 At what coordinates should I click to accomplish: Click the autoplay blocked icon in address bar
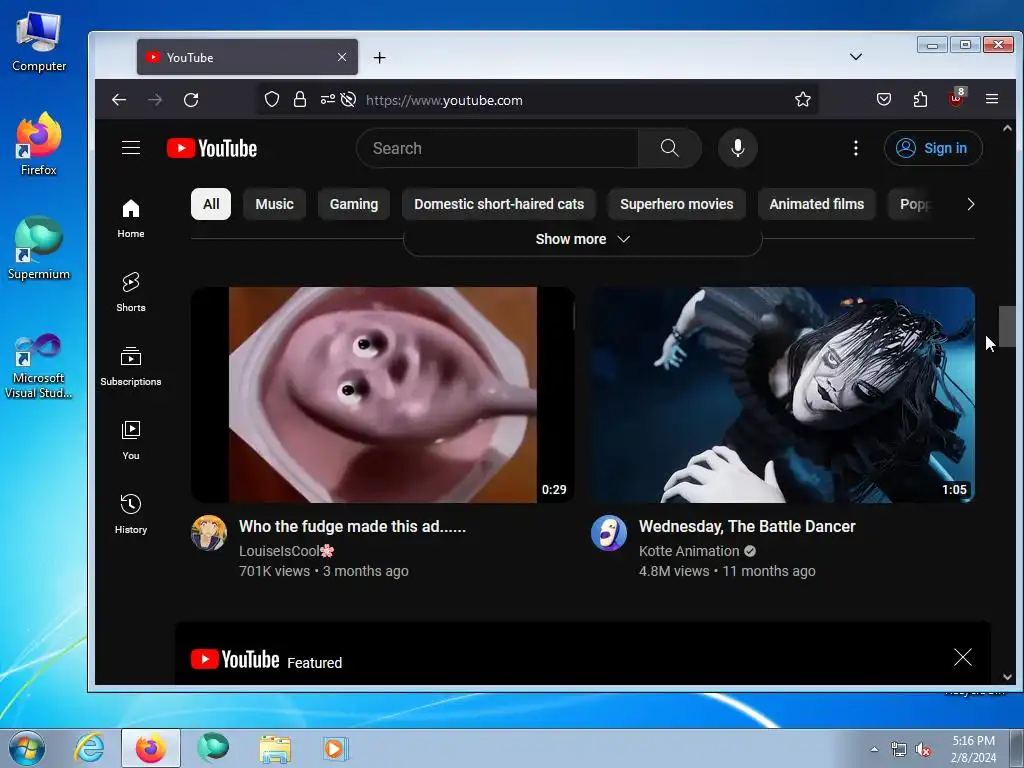(349, 100)
